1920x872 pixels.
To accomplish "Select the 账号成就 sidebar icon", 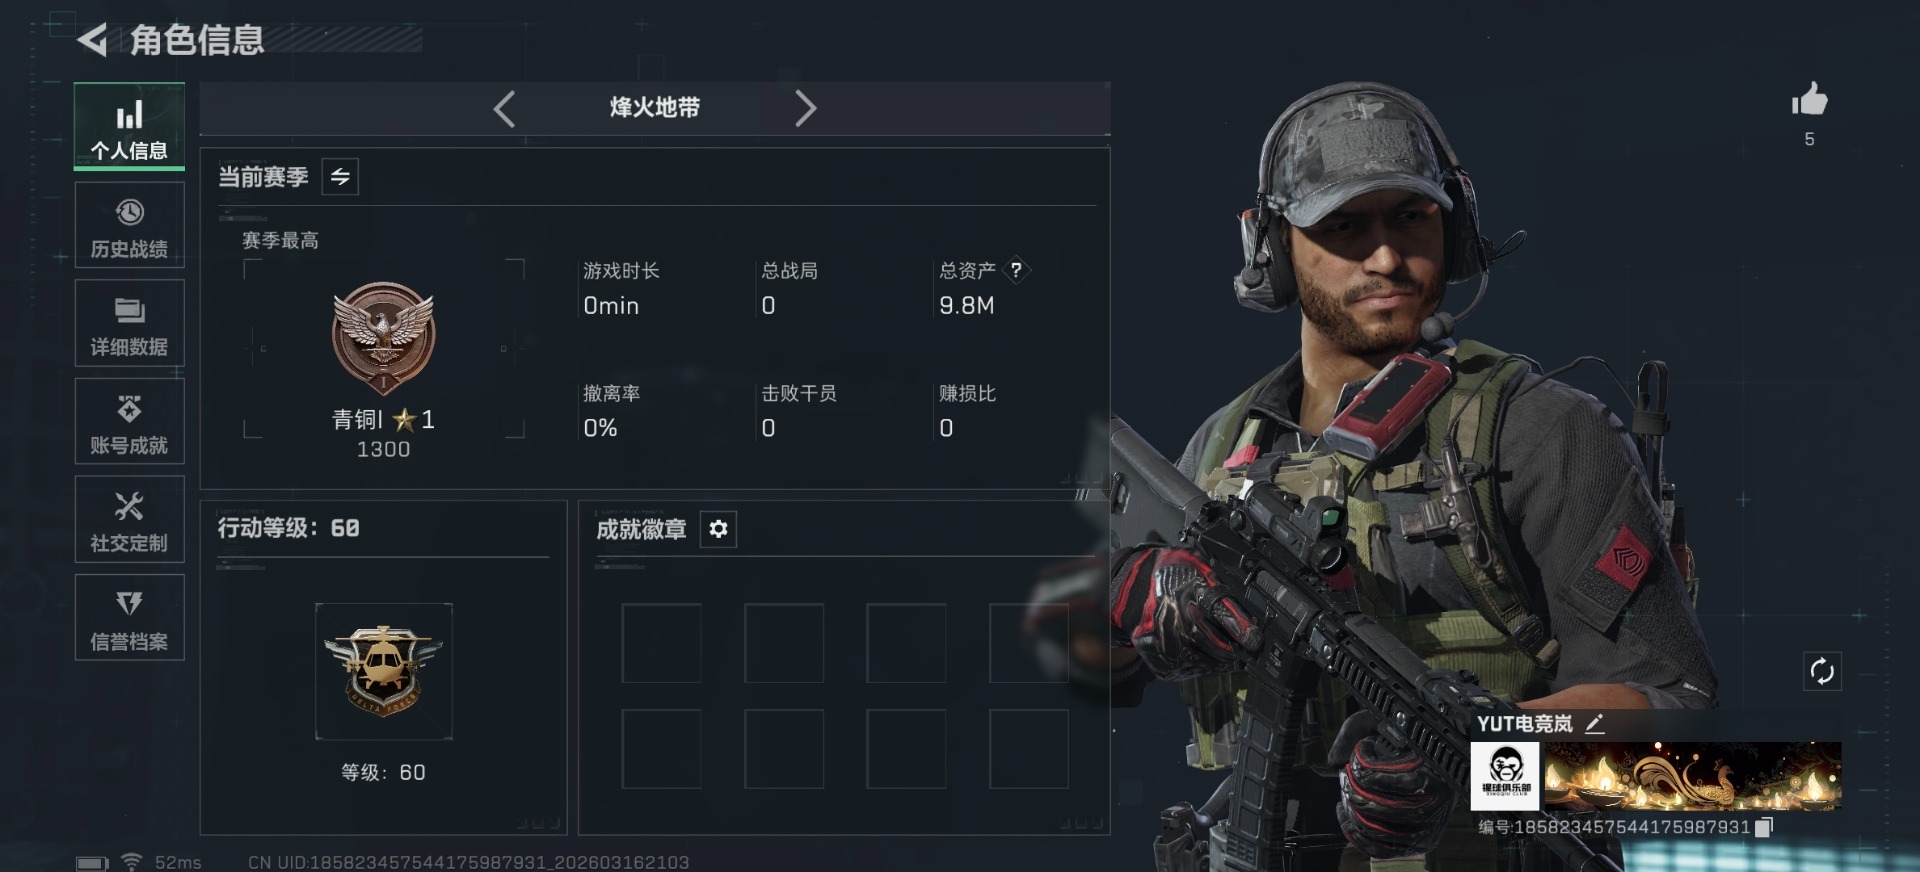I will (129, 421).
